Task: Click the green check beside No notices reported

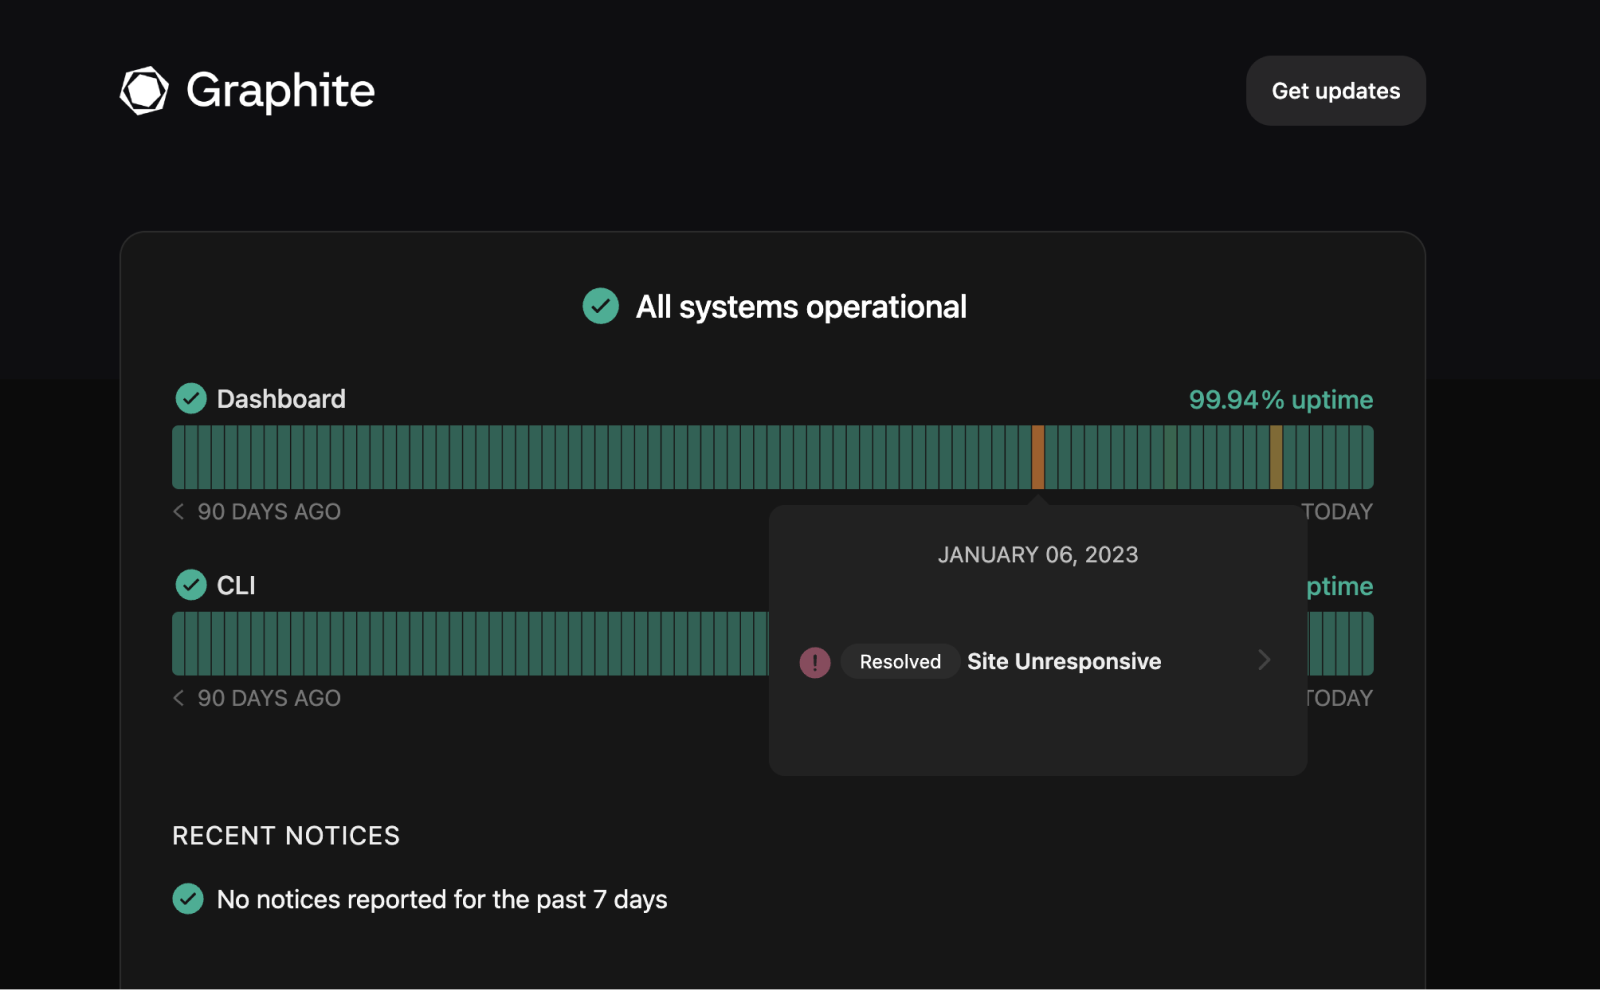Action: point(188,899)
